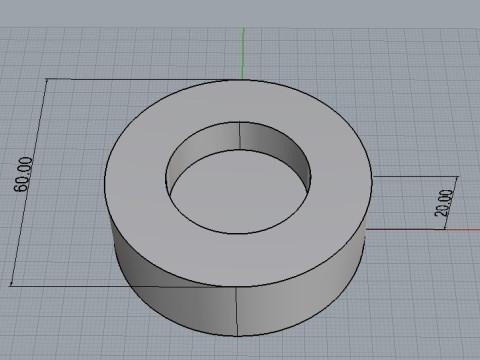Click the green Y axis line

click(x=243, y=53)
